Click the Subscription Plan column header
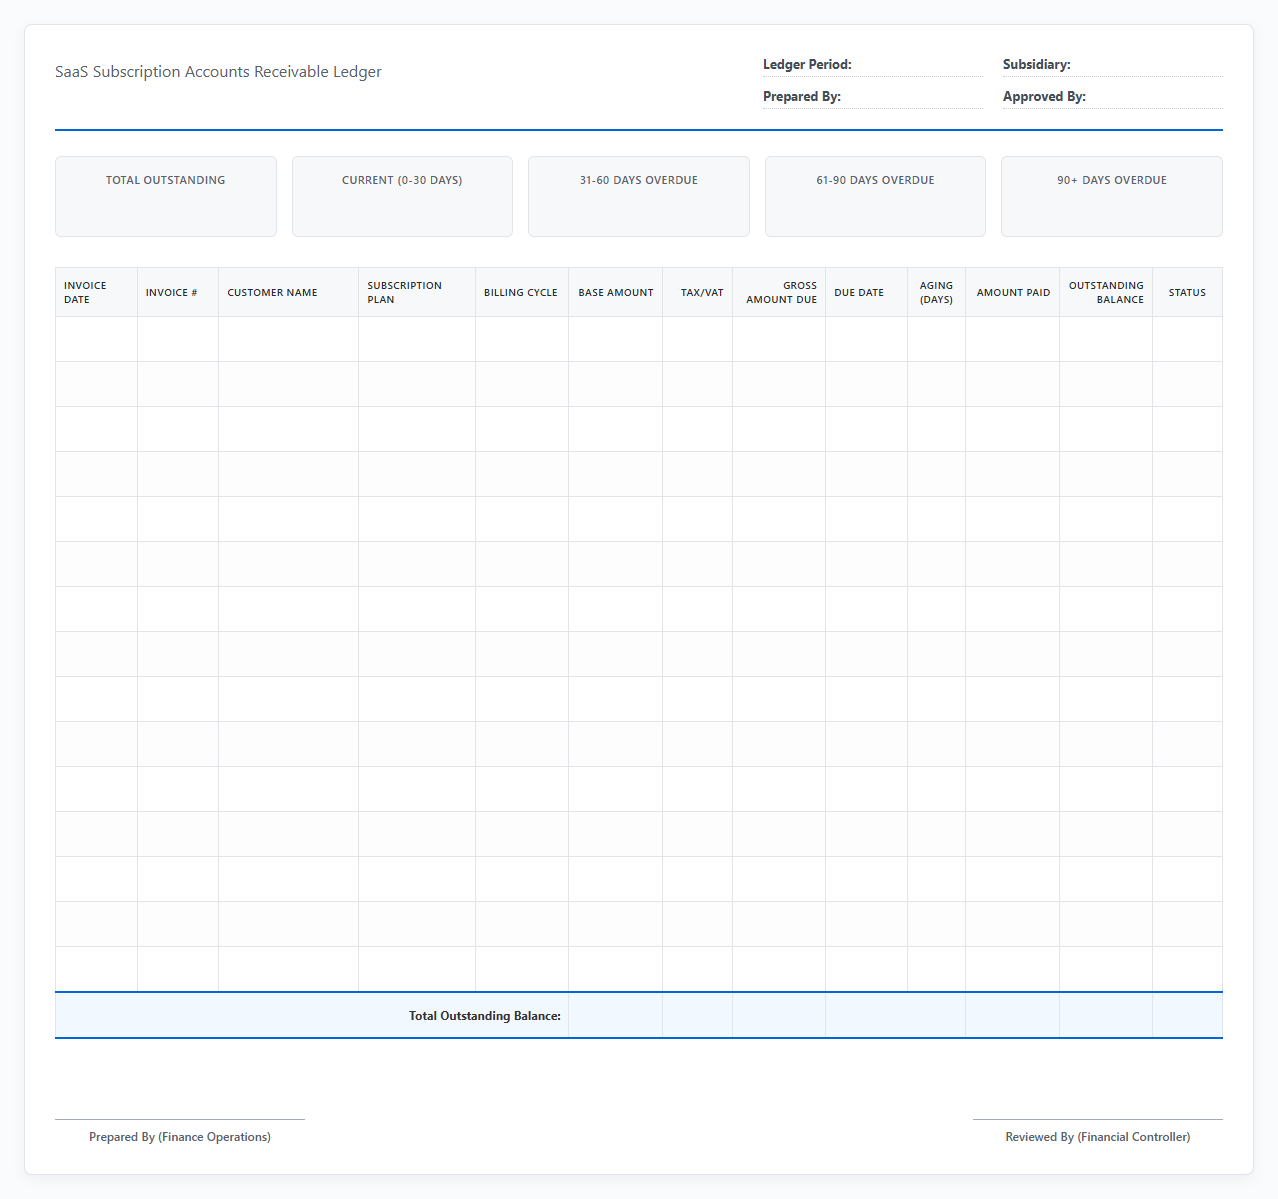The width and height of the screenshot is (1278, 1199). pos(417,292)
